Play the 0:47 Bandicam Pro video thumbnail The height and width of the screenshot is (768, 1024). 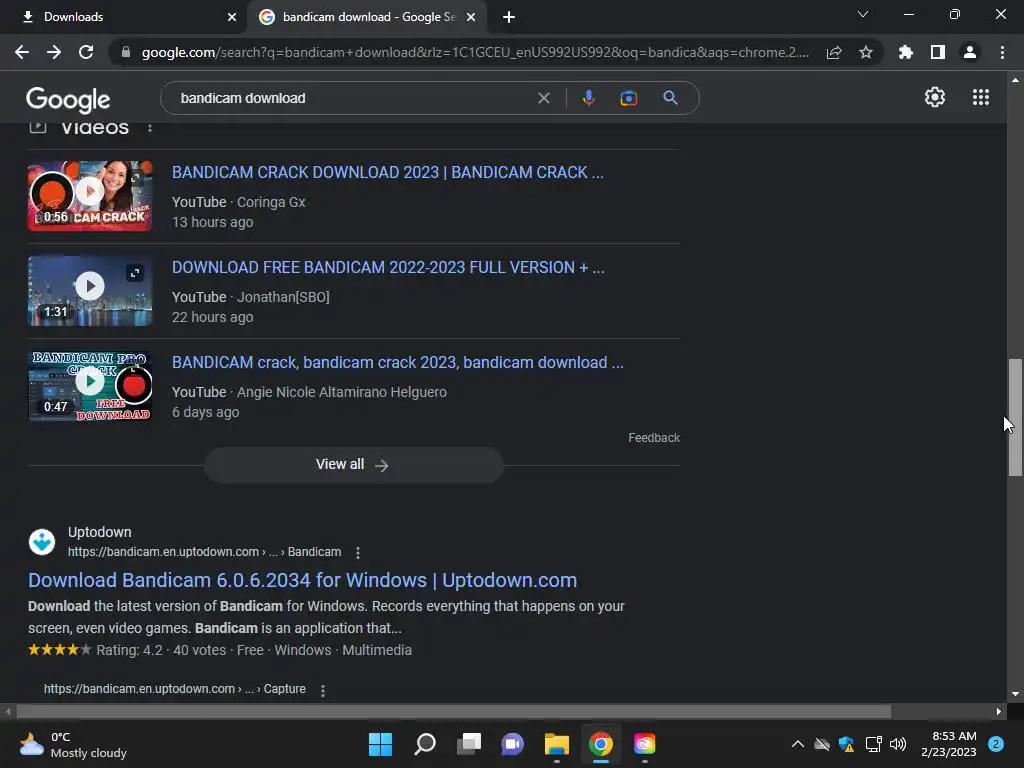[90, 386]
